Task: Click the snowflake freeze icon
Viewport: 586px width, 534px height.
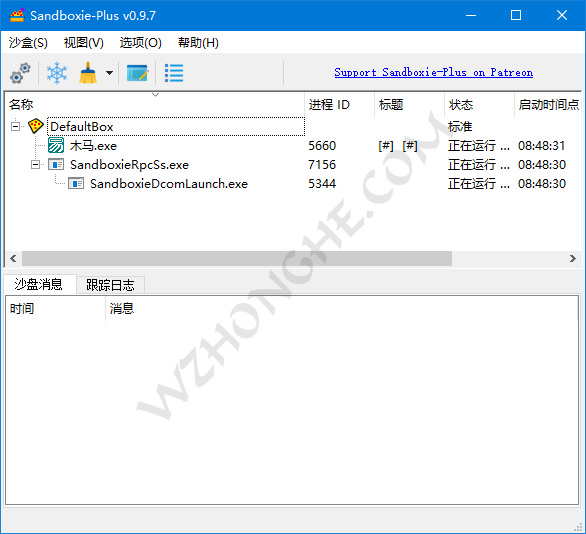Action: point(57,73)
